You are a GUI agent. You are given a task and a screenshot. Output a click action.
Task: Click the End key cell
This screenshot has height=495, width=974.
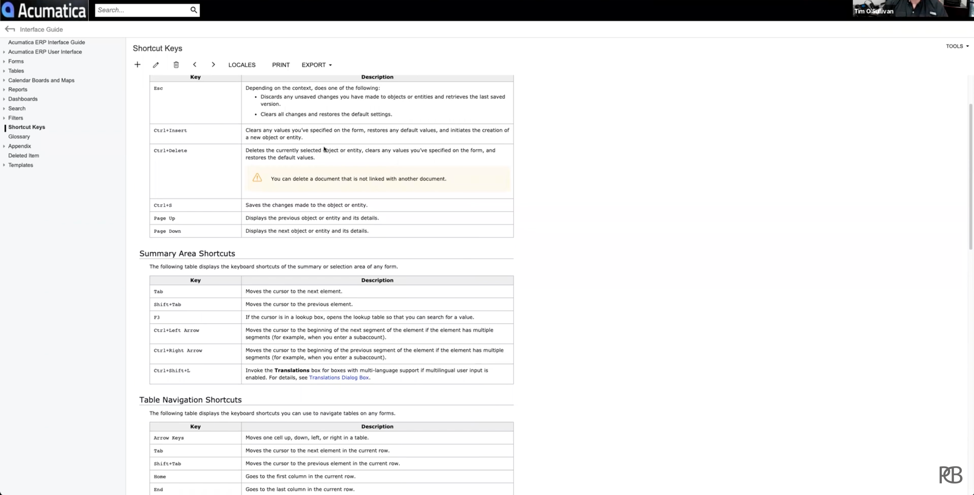(x=195, y=489)
